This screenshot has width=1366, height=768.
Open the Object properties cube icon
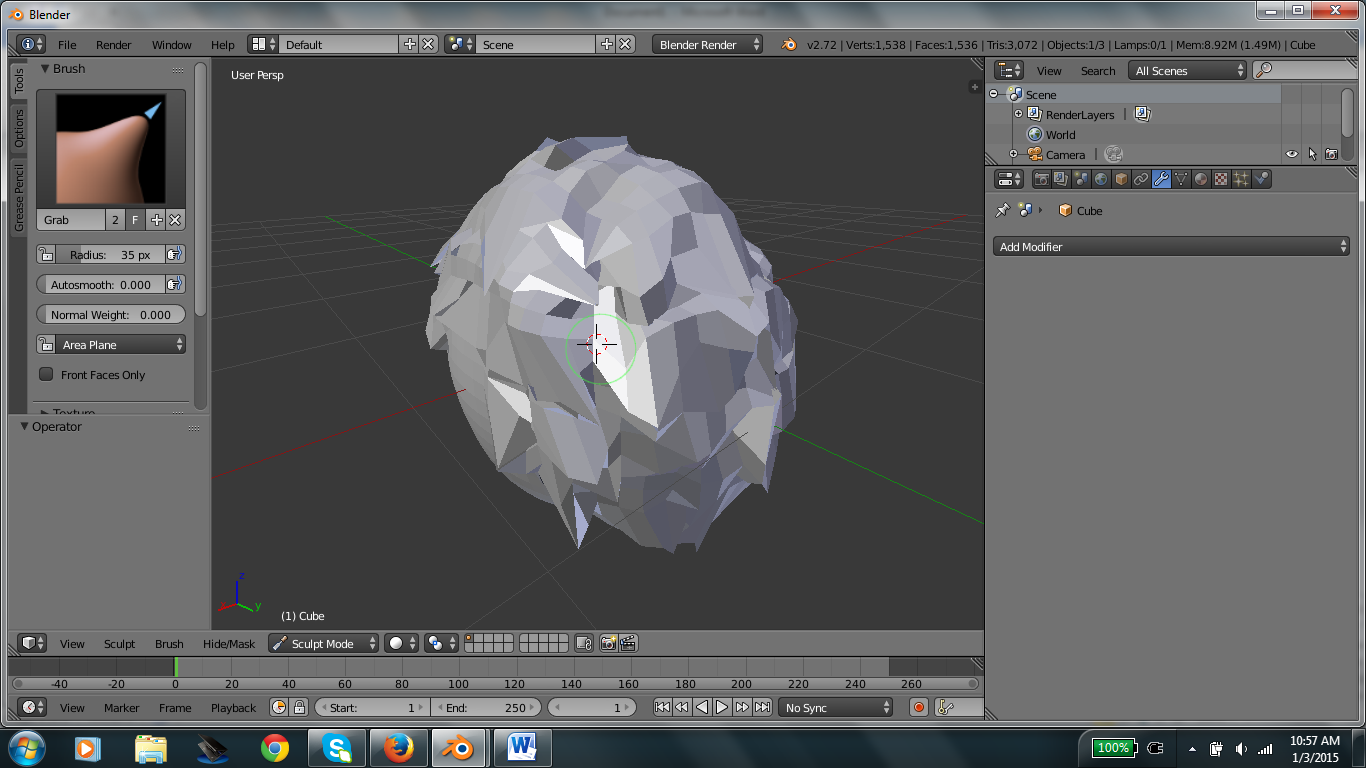coord(1121,179)
